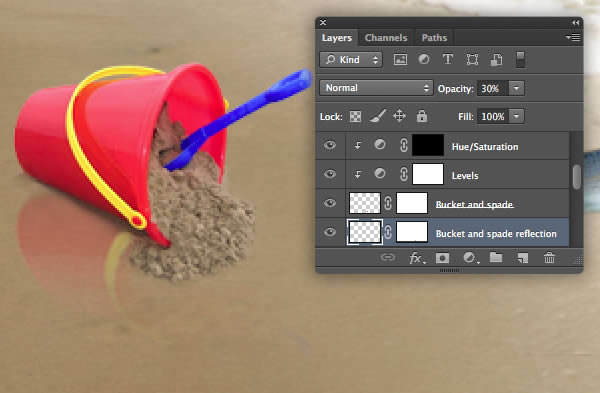The image size is (600, 393).
Task: Open the Opacity slider arrow
Action: click(x=516, y=88)
